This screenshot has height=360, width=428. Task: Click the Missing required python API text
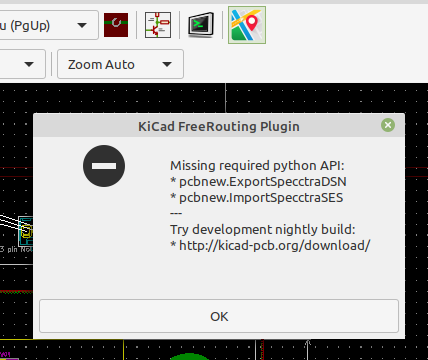tap(257, 166)
